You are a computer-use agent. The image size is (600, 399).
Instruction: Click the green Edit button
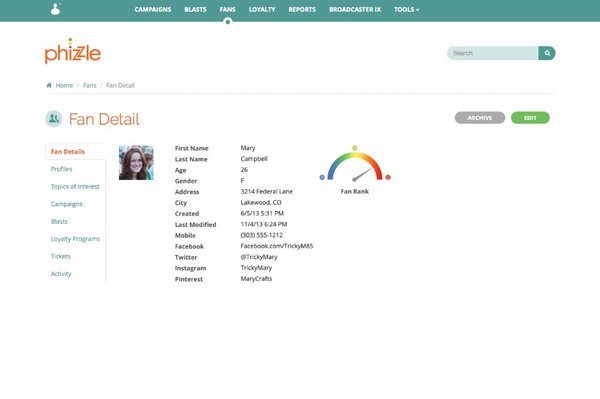tap(530, 118)
